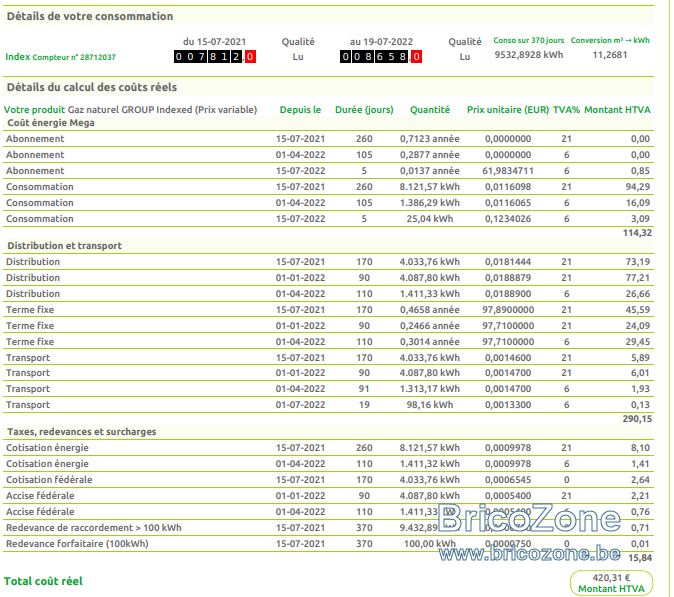Viewport: 674px width, 597px height.
Task: Select the quantity '0,2877 année'
Action: point(430,155)
